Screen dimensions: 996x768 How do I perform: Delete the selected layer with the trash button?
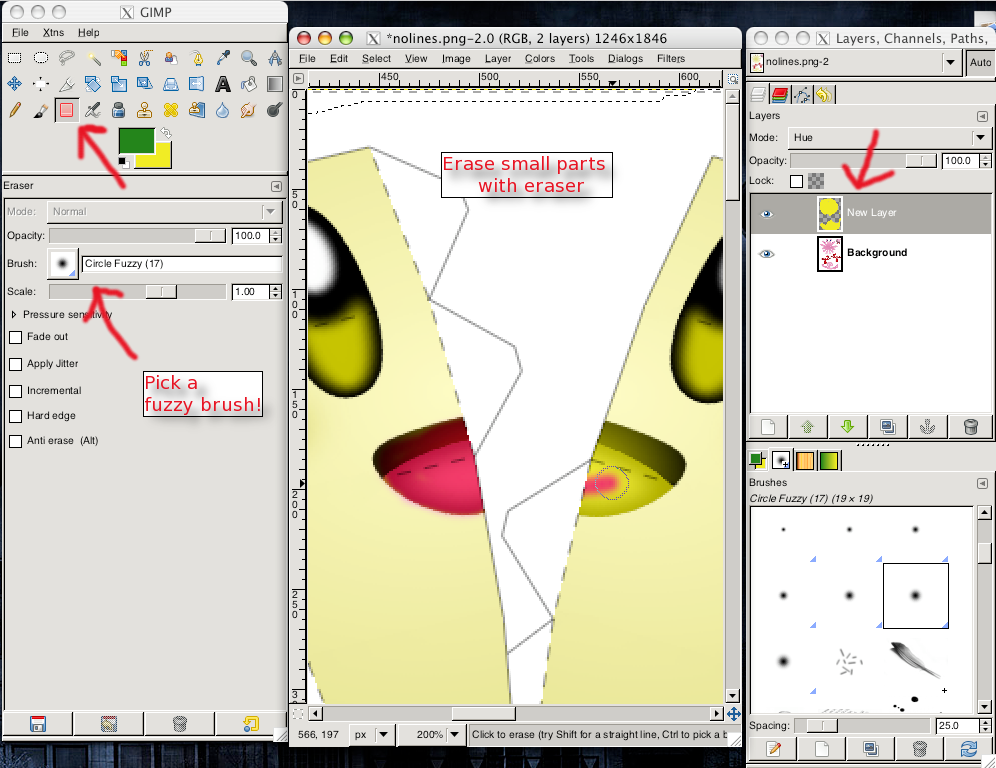970,426
